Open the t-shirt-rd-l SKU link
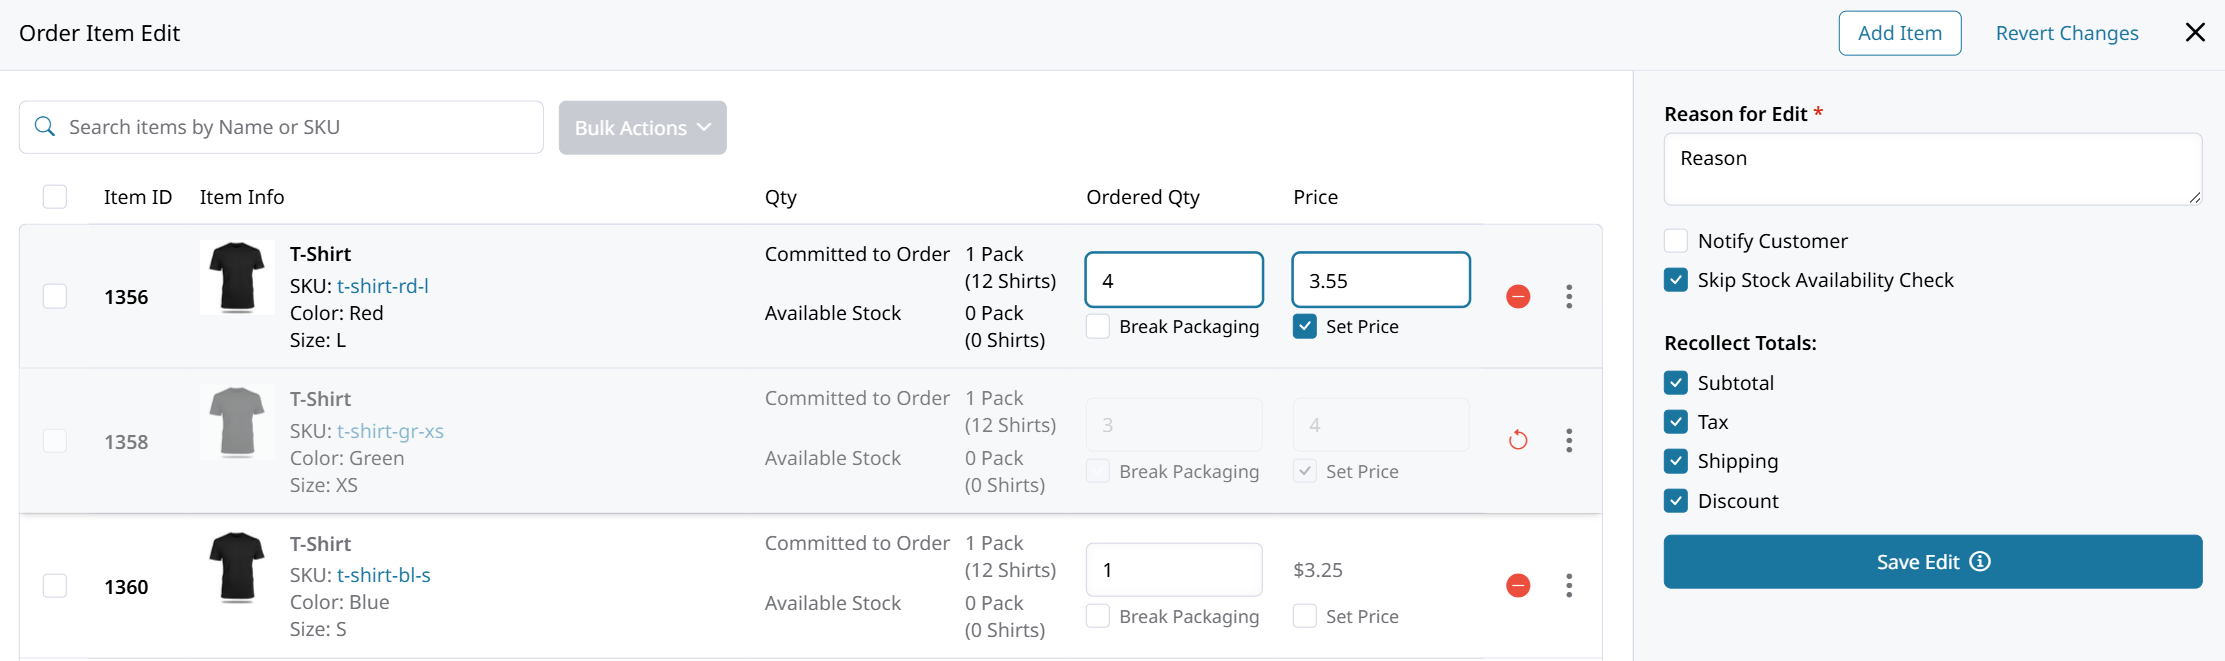The width and height of the screenshot is (2225, 661). click(x=383, y=286)
